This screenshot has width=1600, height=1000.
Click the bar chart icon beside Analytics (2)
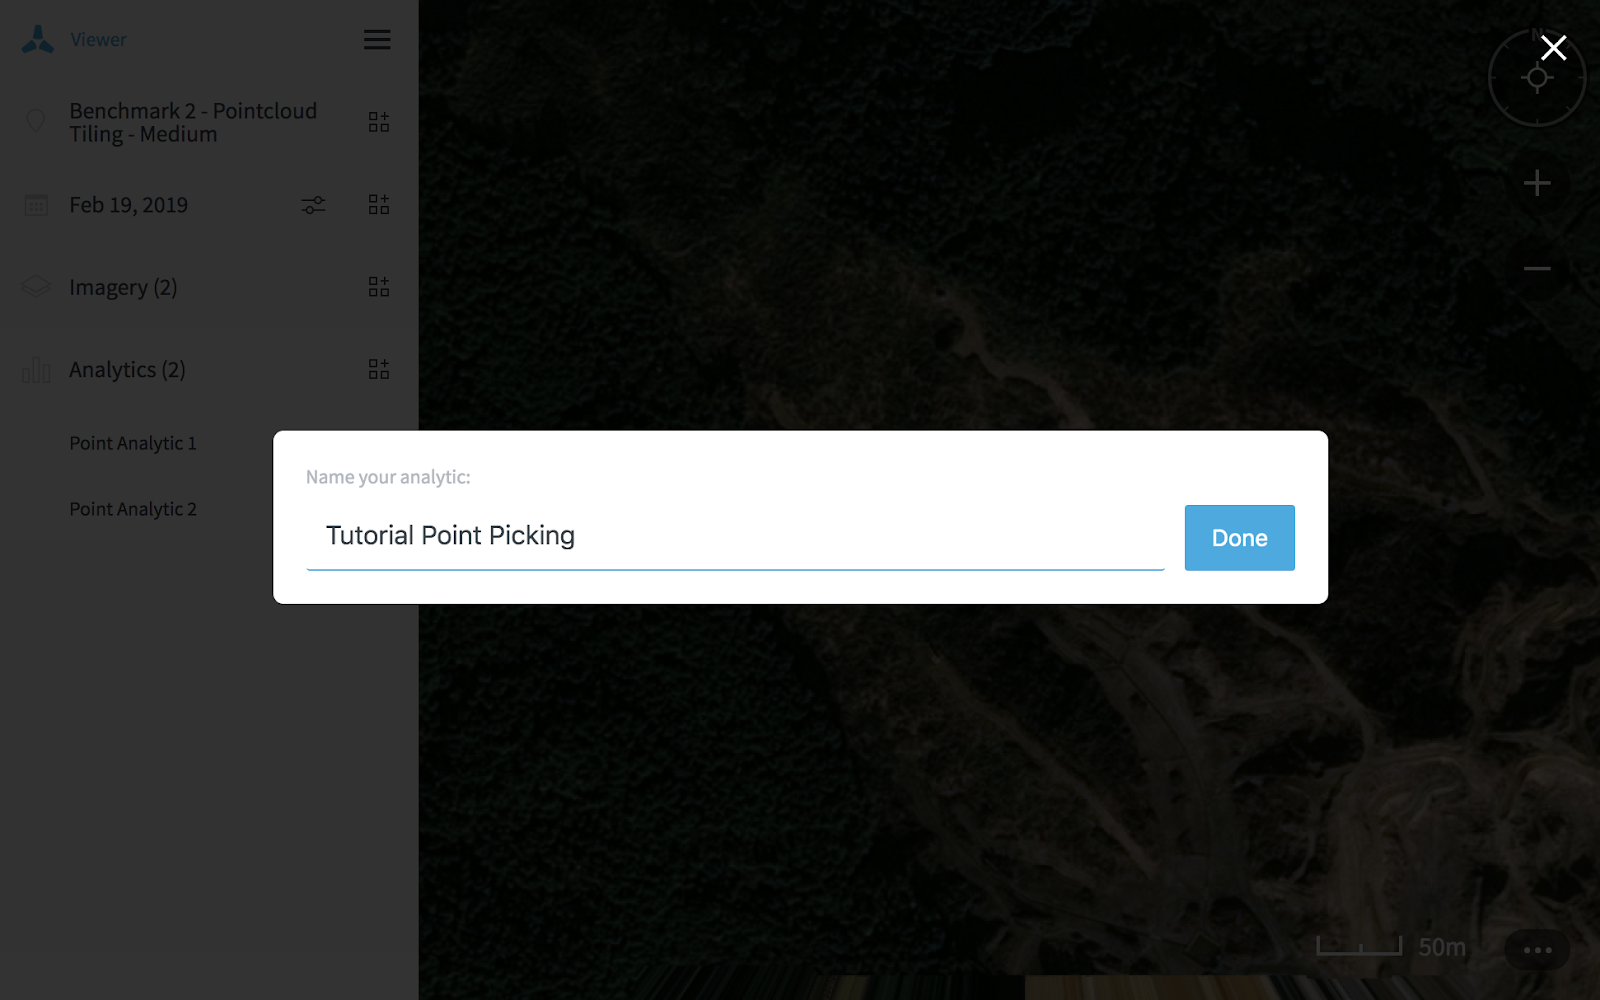[x=36, y=370]
